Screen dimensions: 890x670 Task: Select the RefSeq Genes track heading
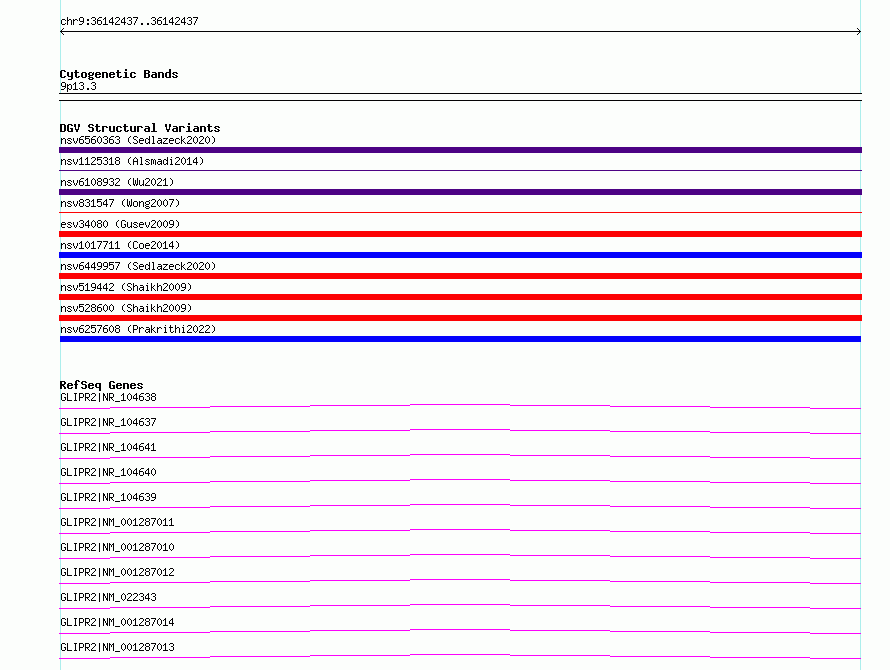click(x=101, y=385)
